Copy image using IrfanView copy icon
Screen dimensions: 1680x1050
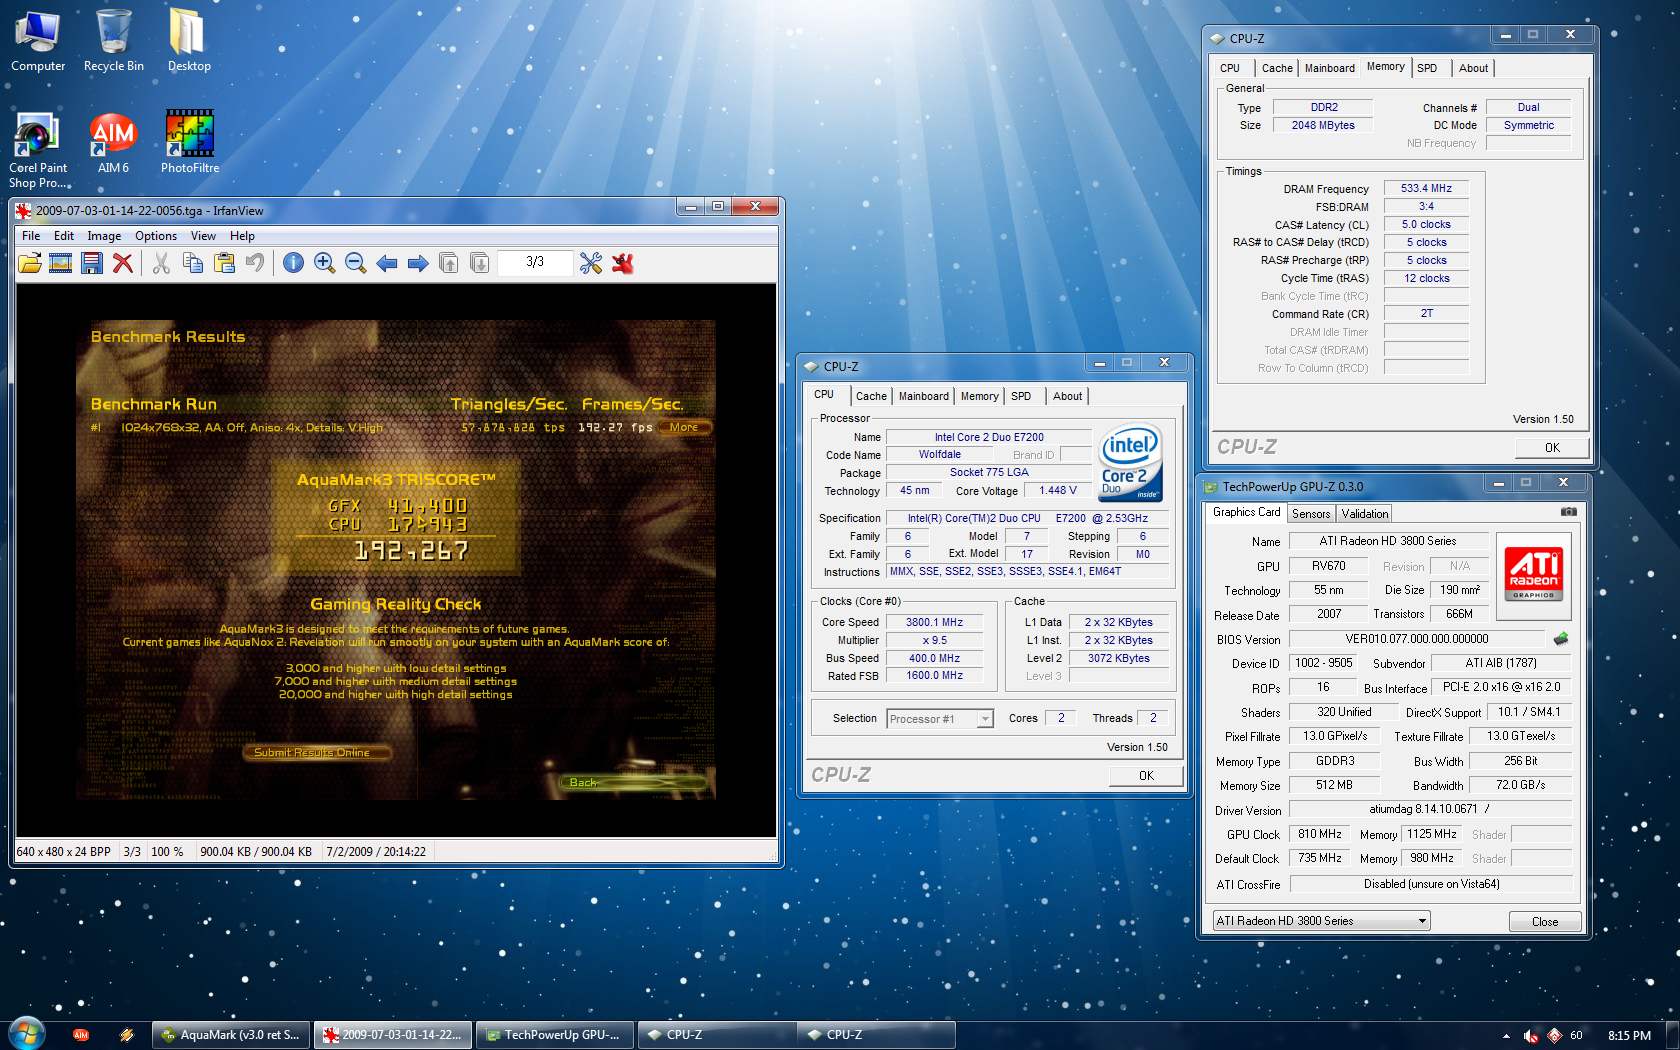point(192,263)
